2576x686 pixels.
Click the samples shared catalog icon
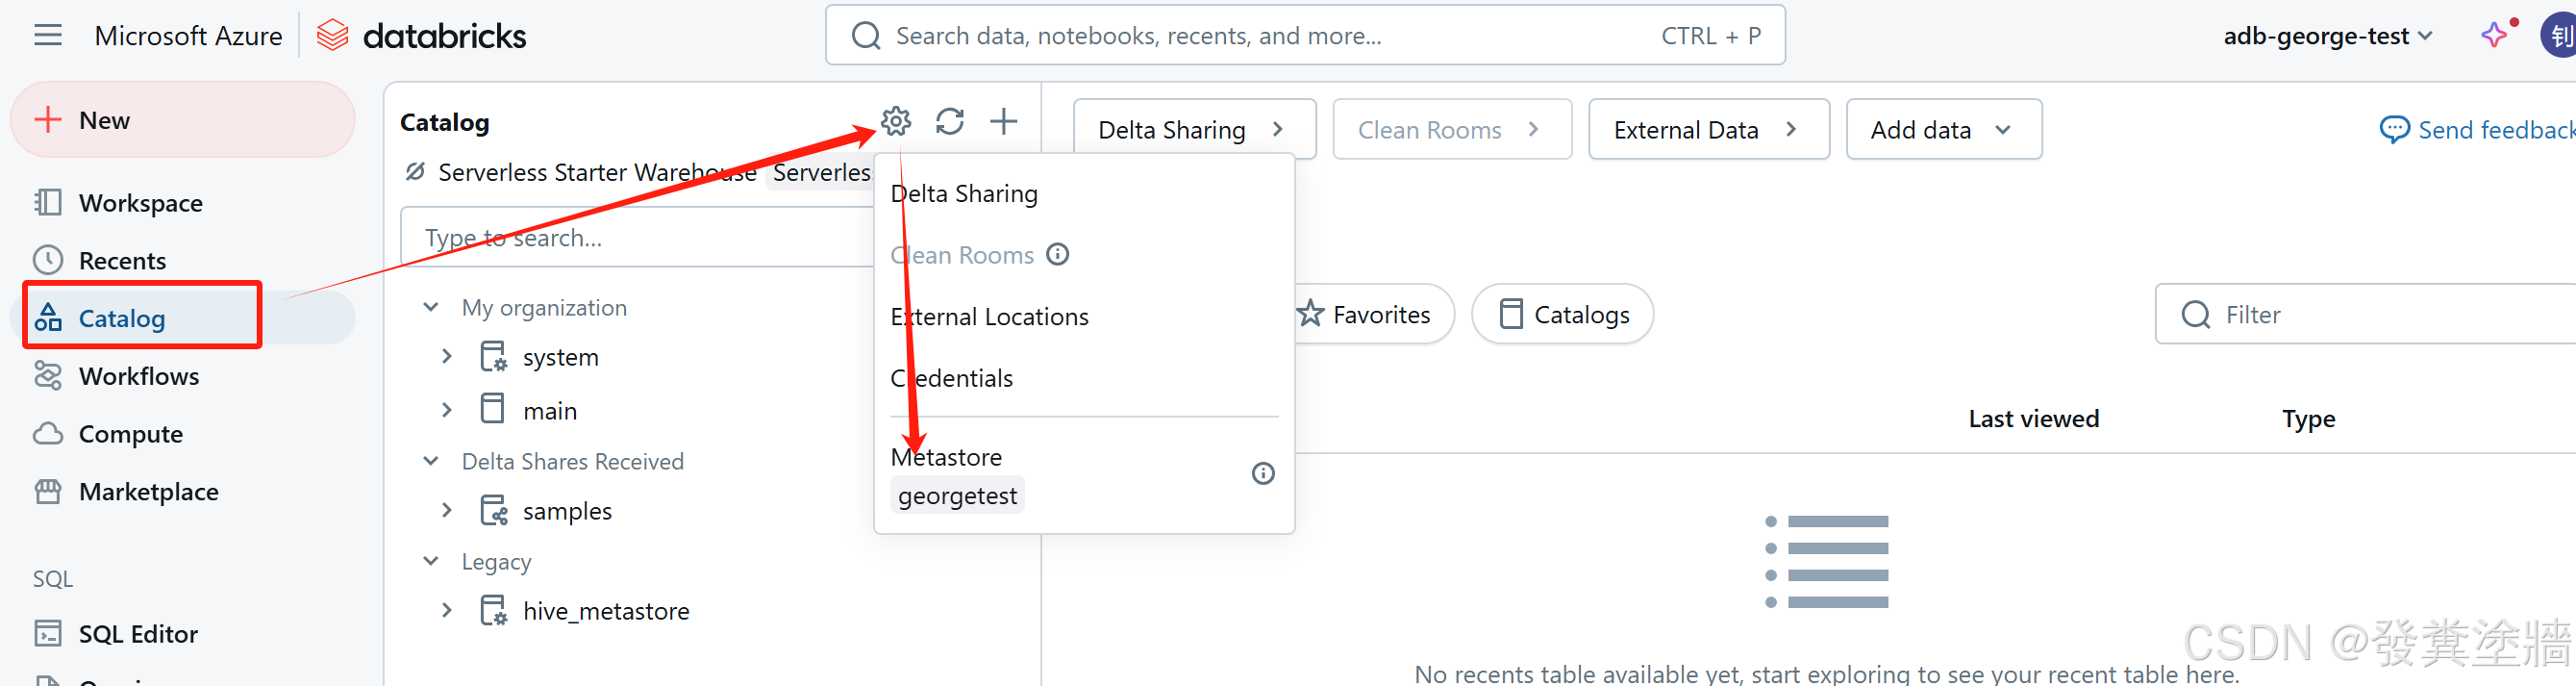coord(493,511)
